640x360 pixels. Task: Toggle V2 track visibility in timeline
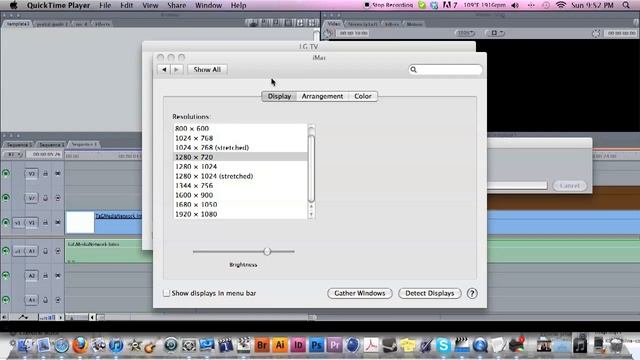(6, 198)
